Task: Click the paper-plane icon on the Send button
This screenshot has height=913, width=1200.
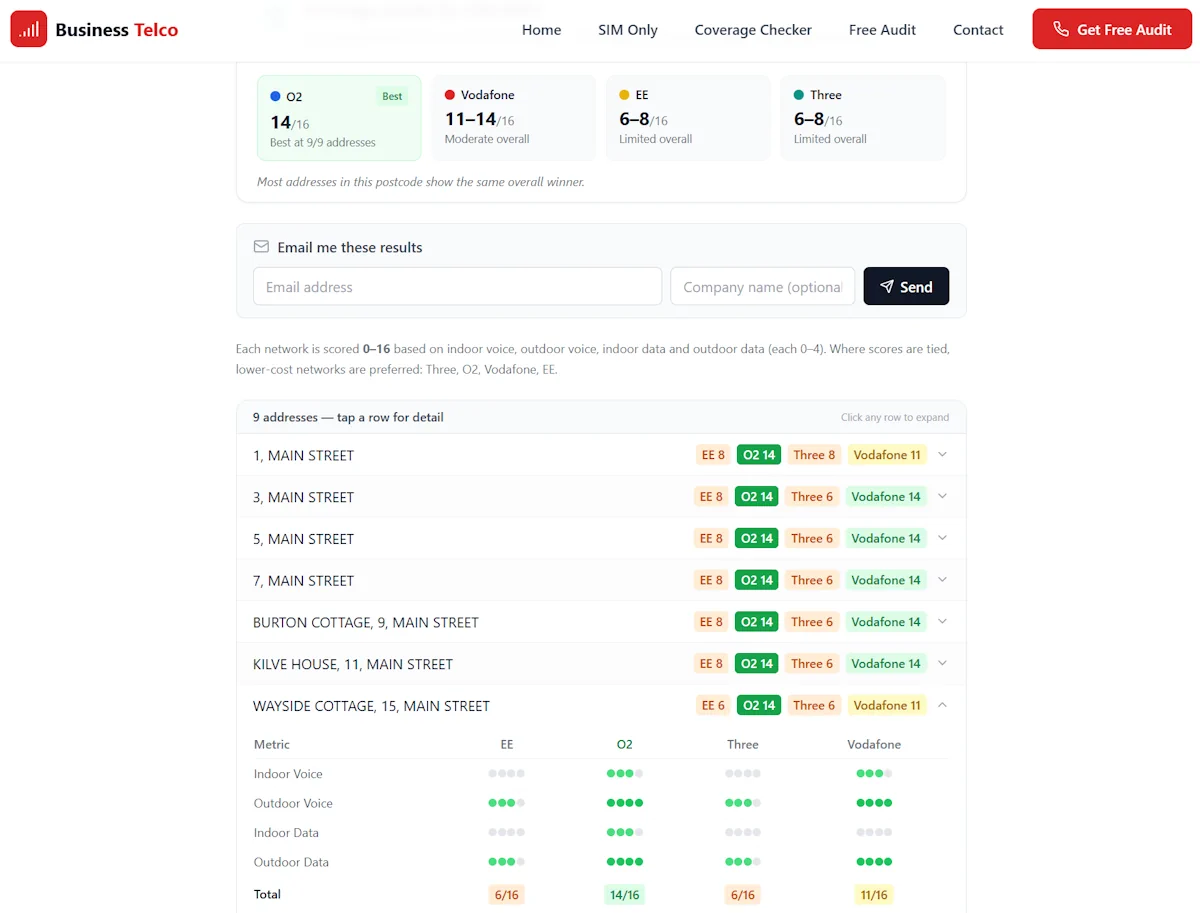Action: pos(886,286)
